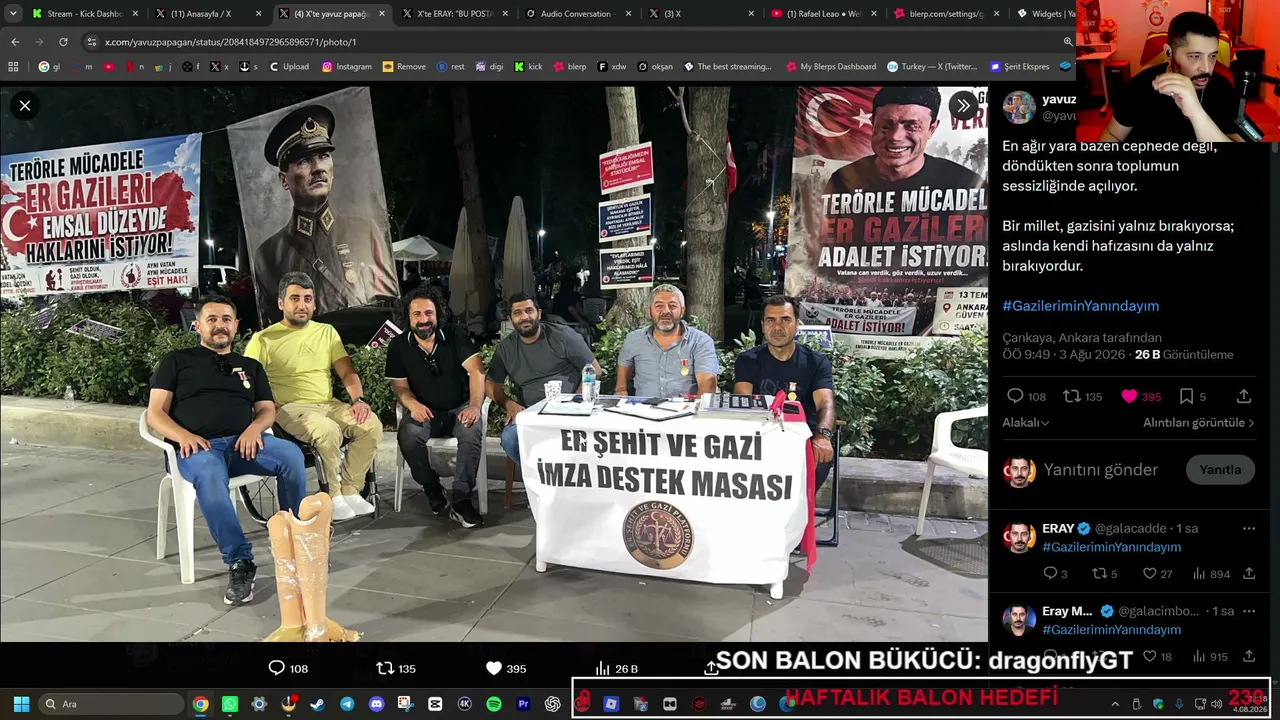Reply to ERAY @galacadde's comment

click(x=1050, y=574)
